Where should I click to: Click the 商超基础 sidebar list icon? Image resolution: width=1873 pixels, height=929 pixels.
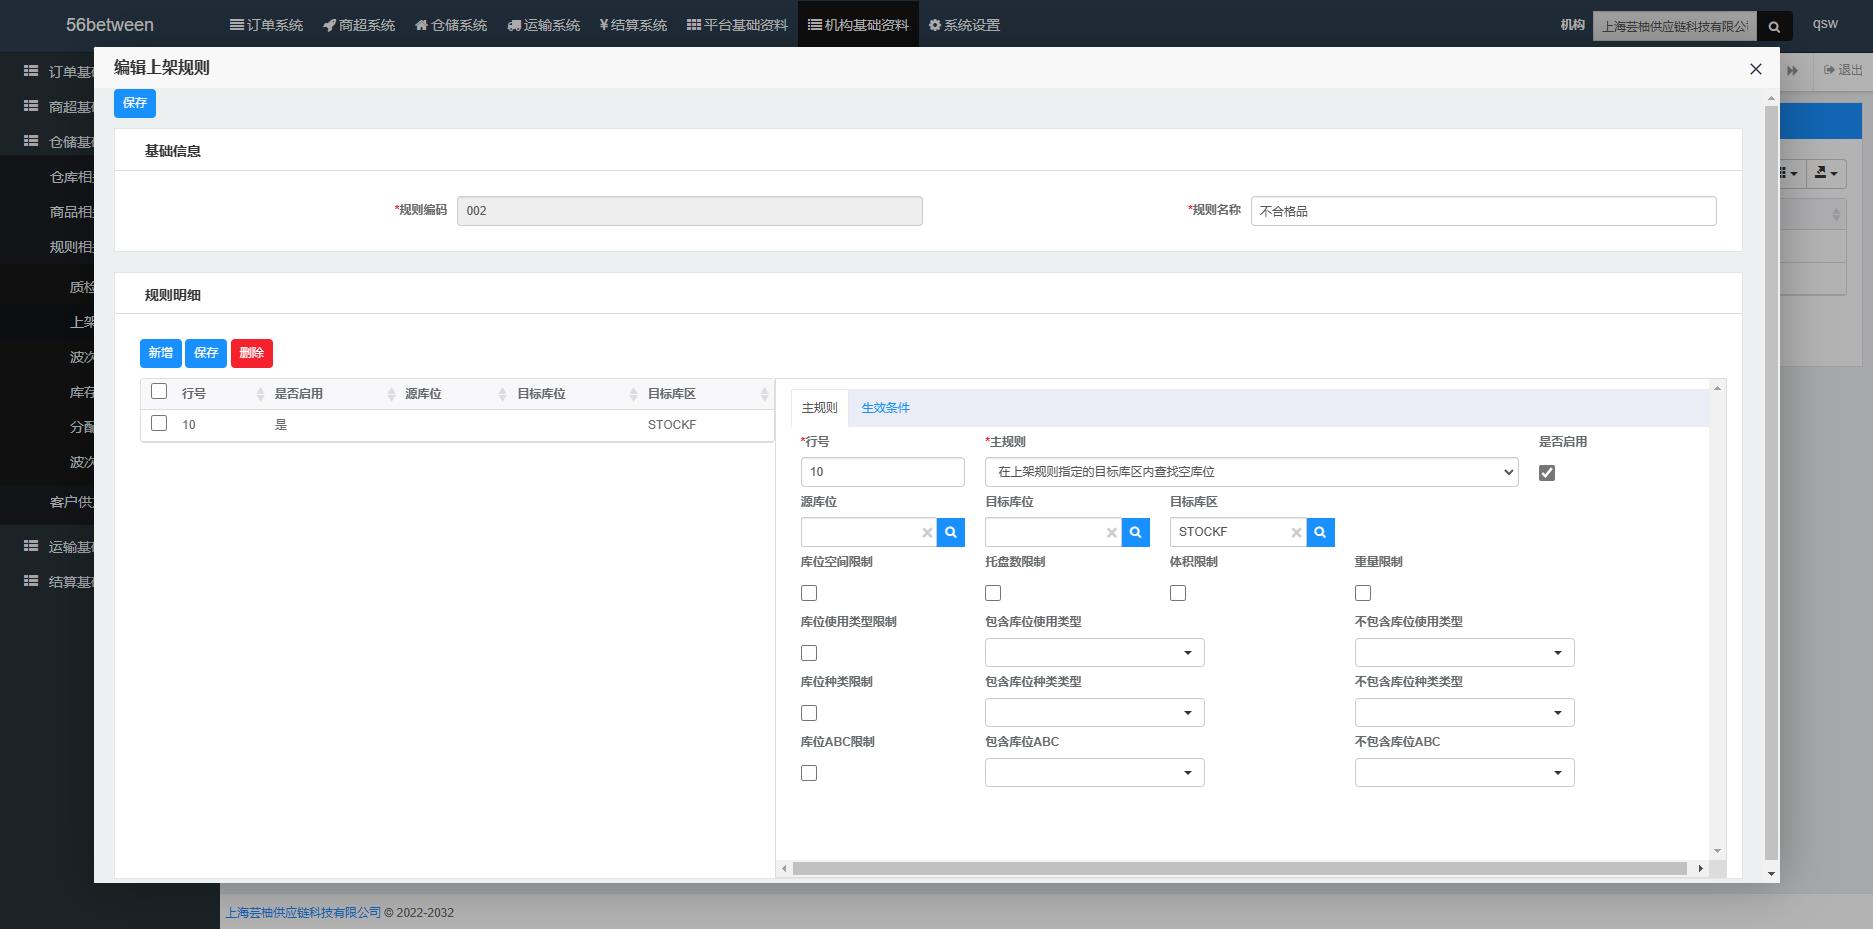click(31, 106)
